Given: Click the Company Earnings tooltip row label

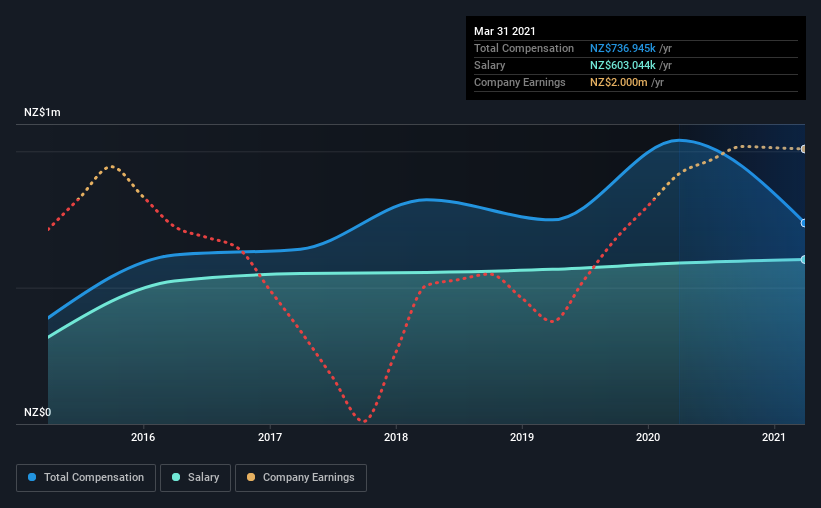Looking at the screenshot, I should [519, 83].
